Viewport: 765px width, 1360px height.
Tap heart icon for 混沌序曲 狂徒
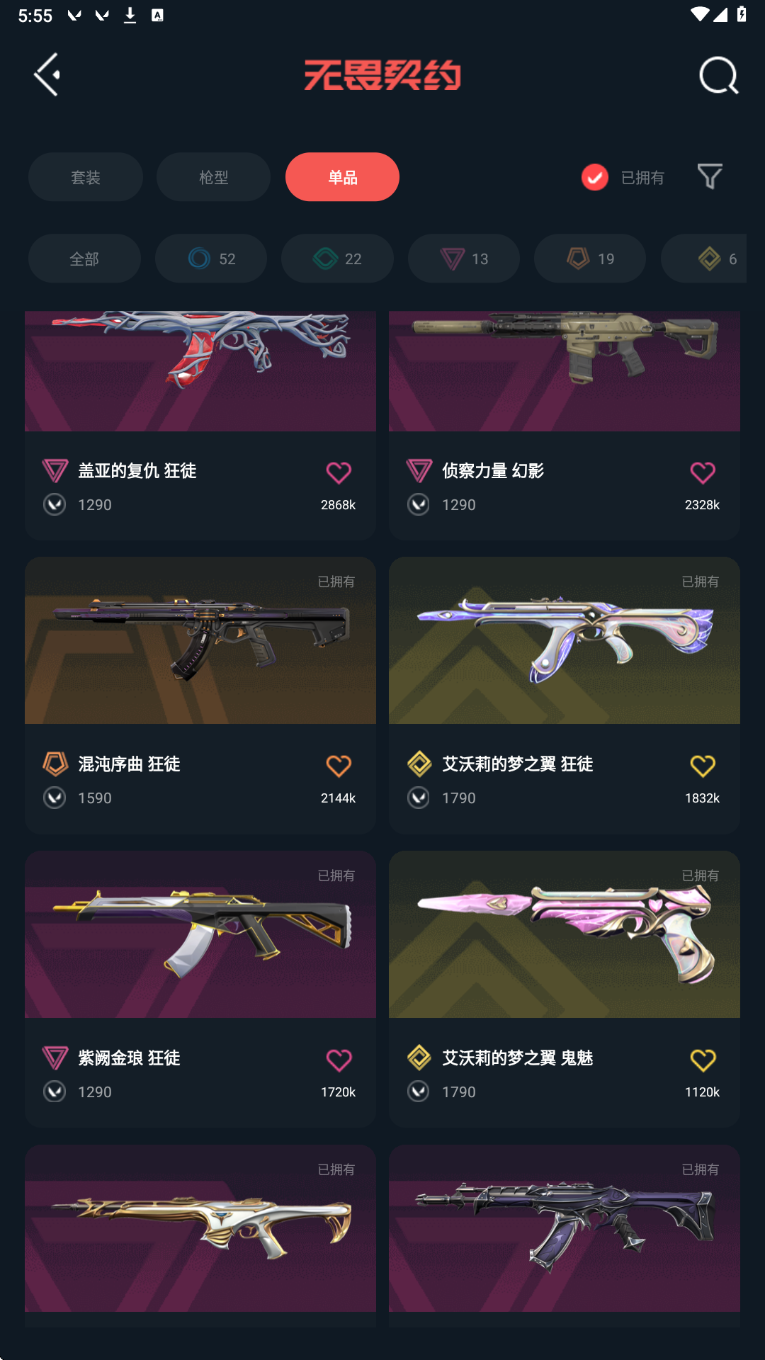339,766
